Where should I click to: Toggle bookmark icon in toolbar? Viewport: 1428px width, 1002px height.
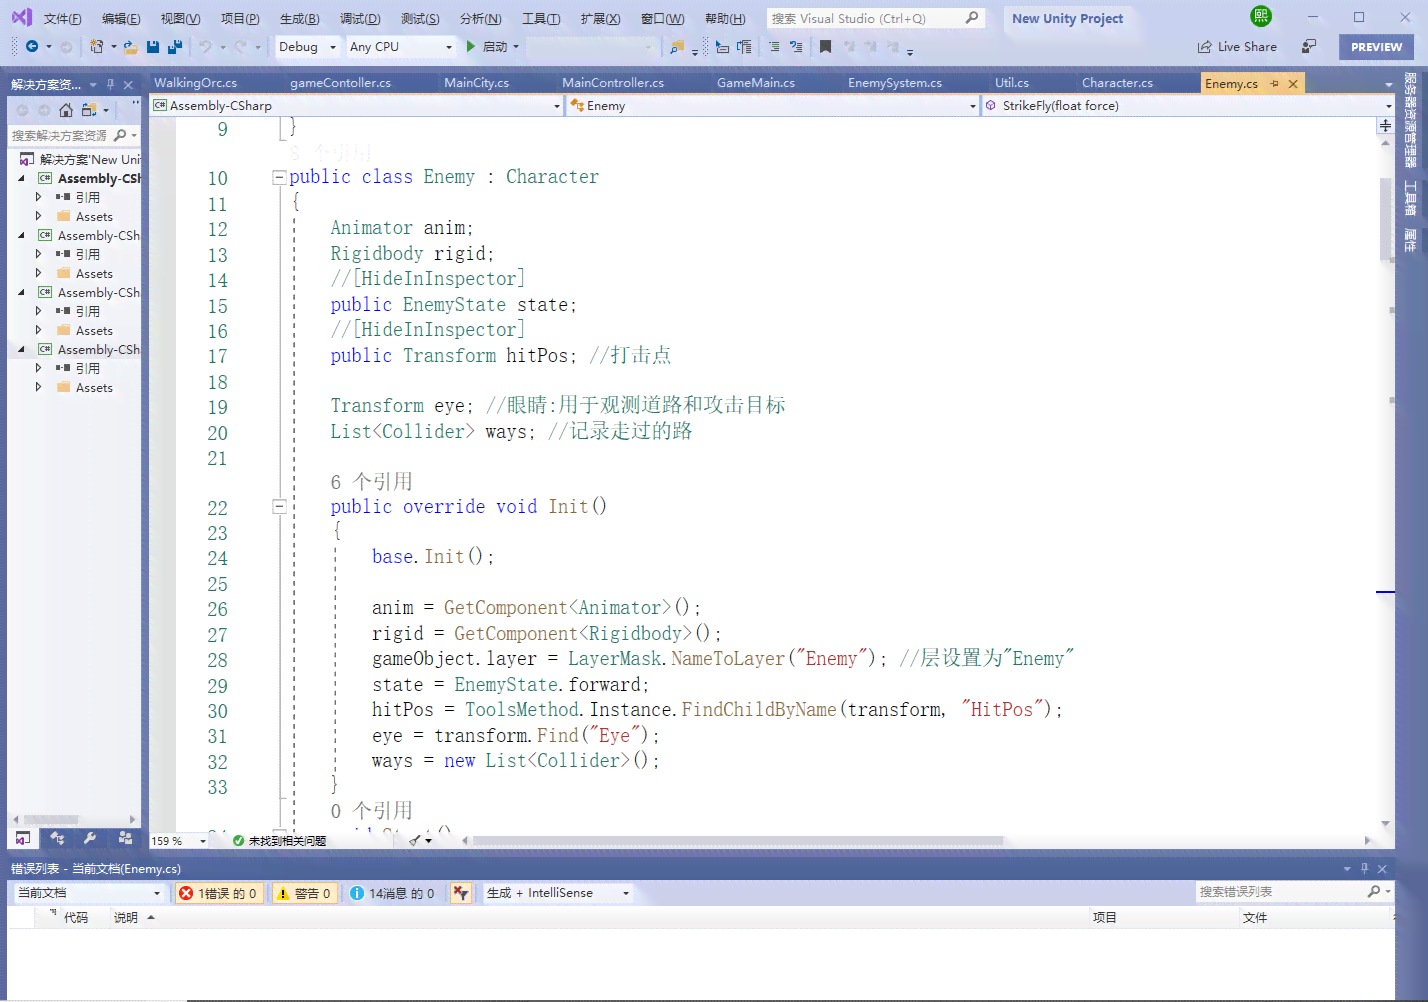point(825,47)
